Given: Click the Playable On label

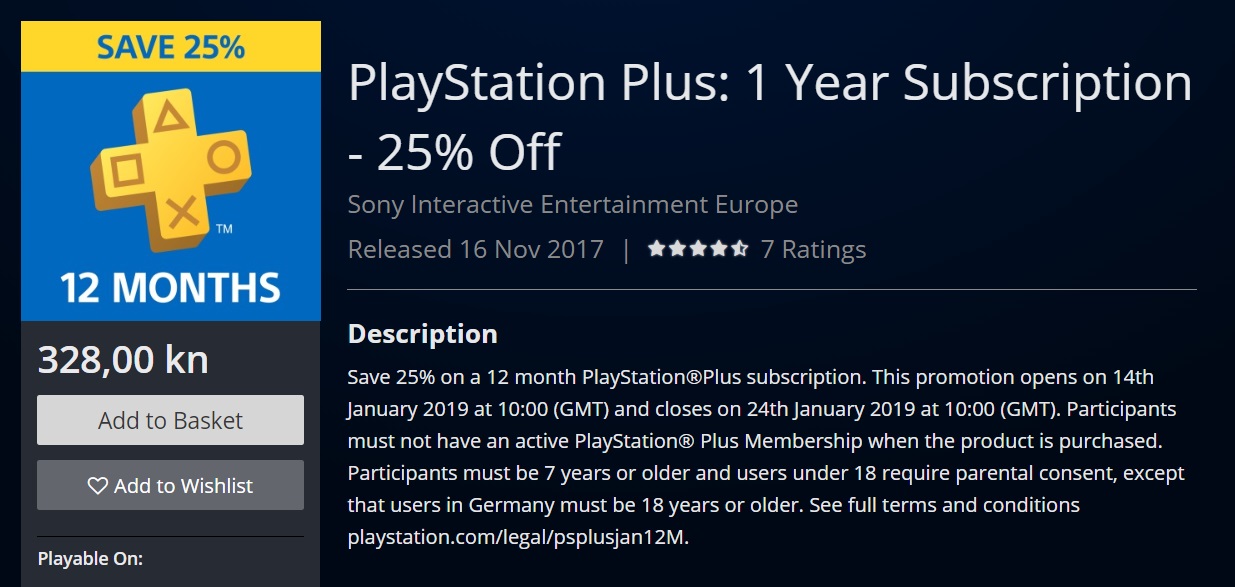Looking at the screenshot, I should (x=90, y=558).
